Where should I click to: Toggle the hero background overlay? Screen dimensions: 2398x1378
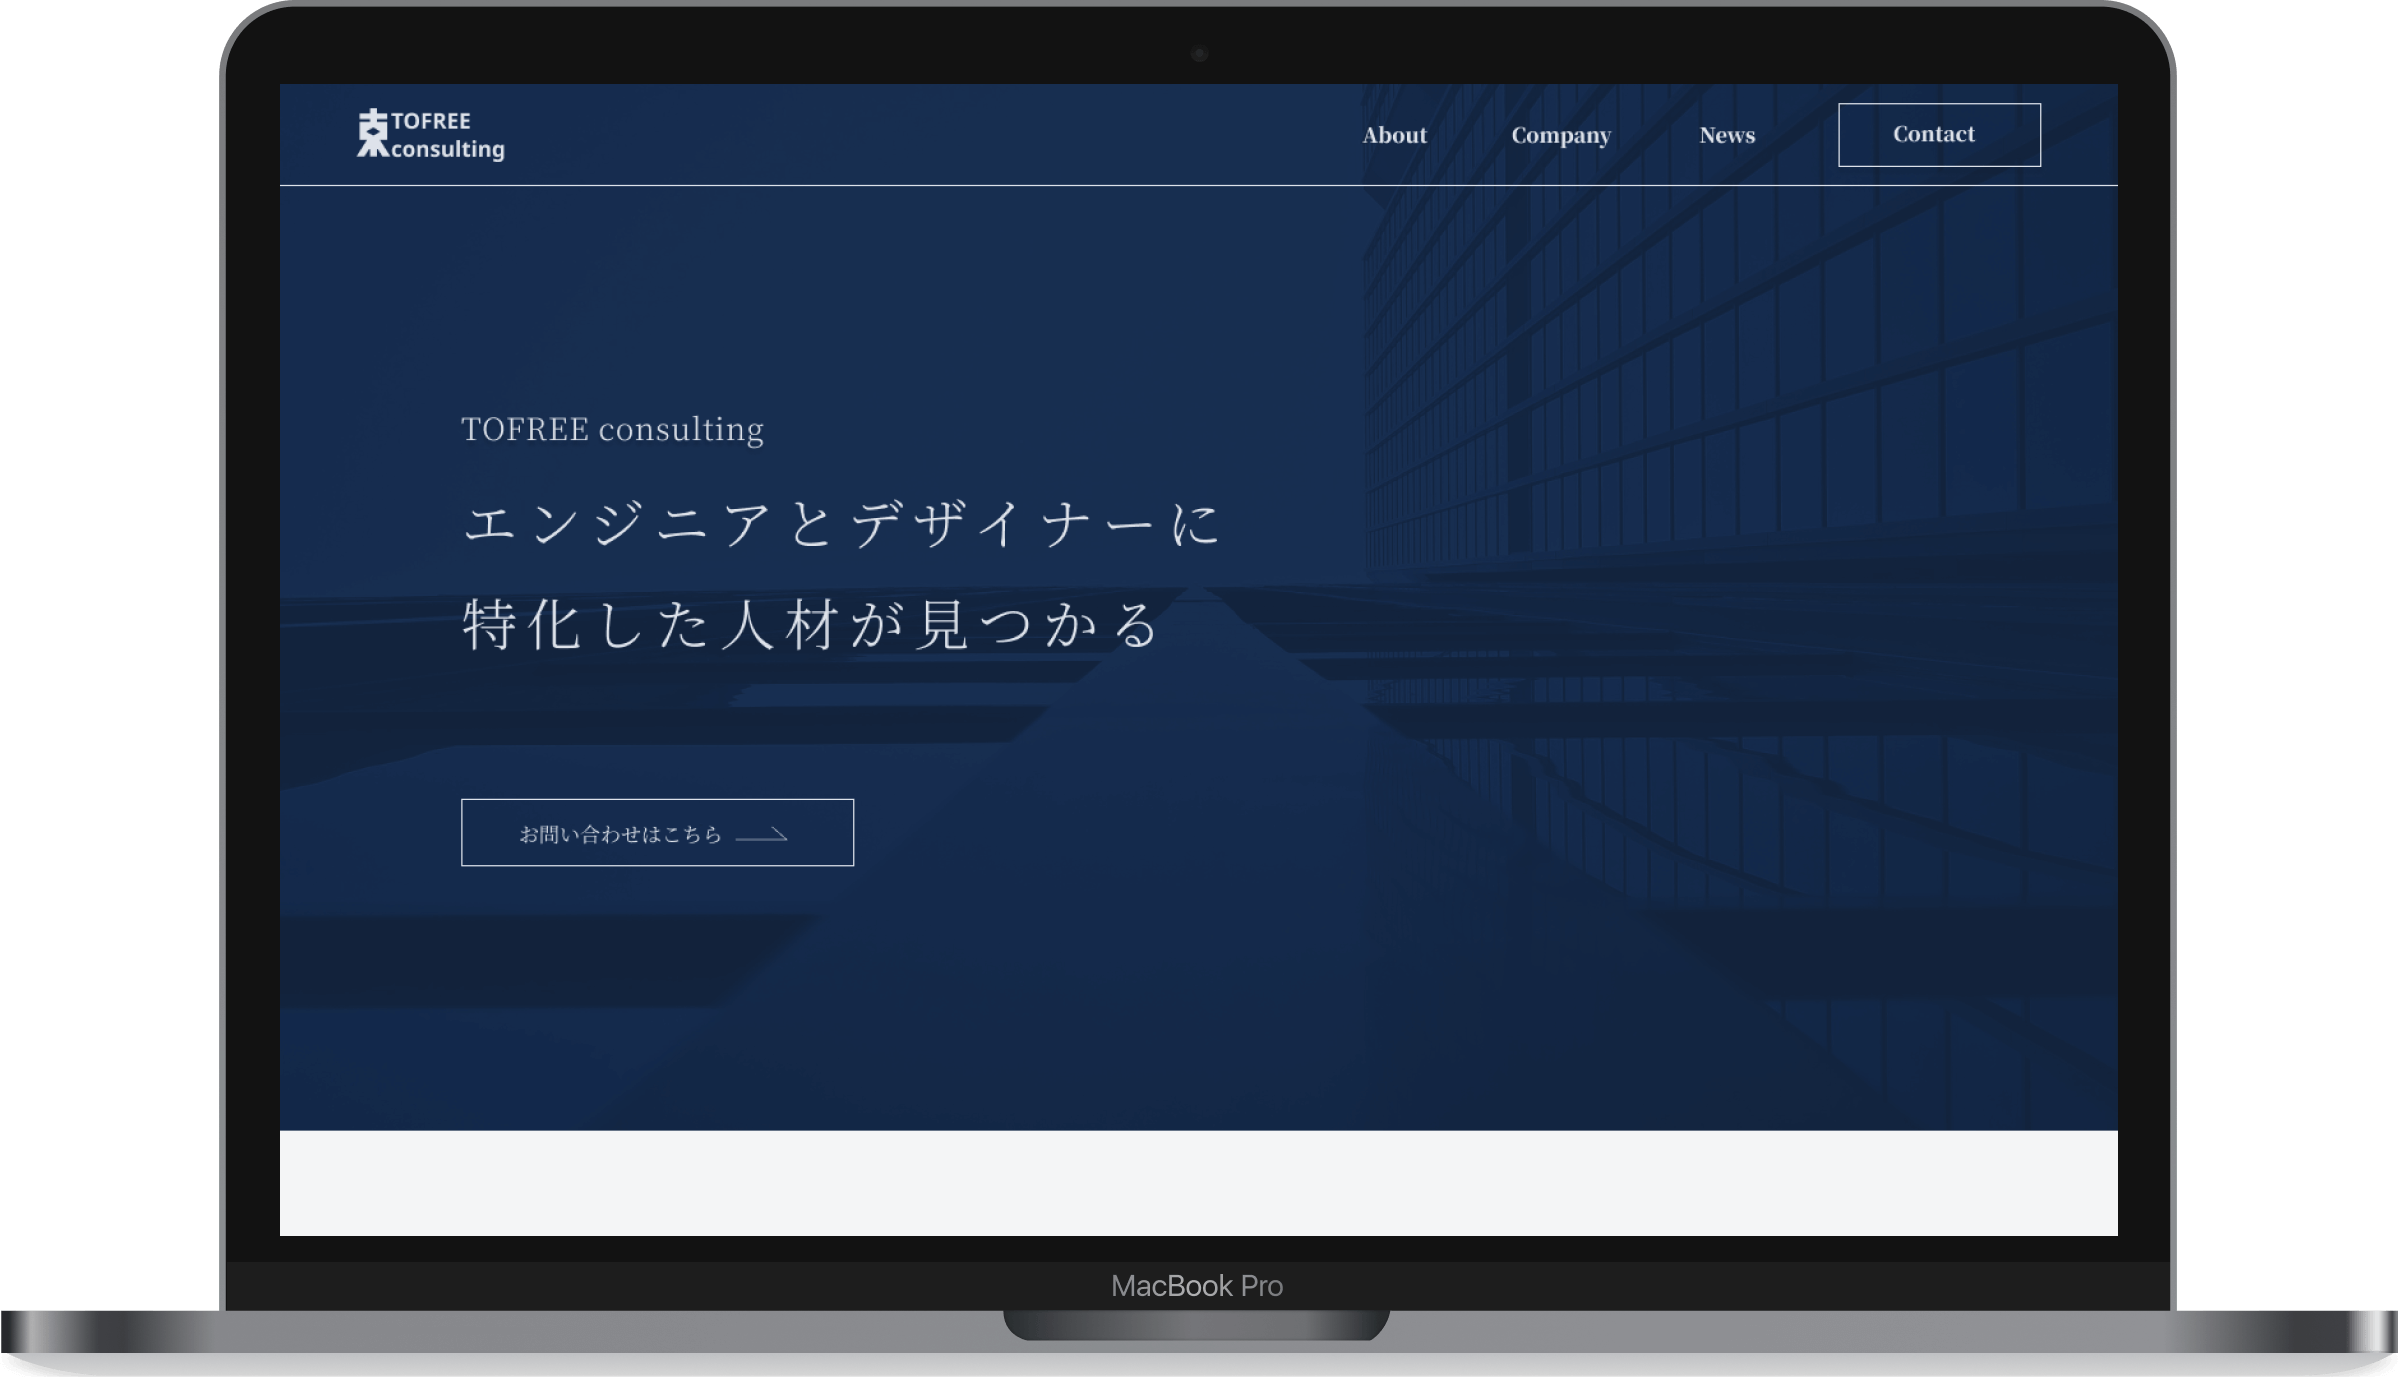[x=1197, y=659]
